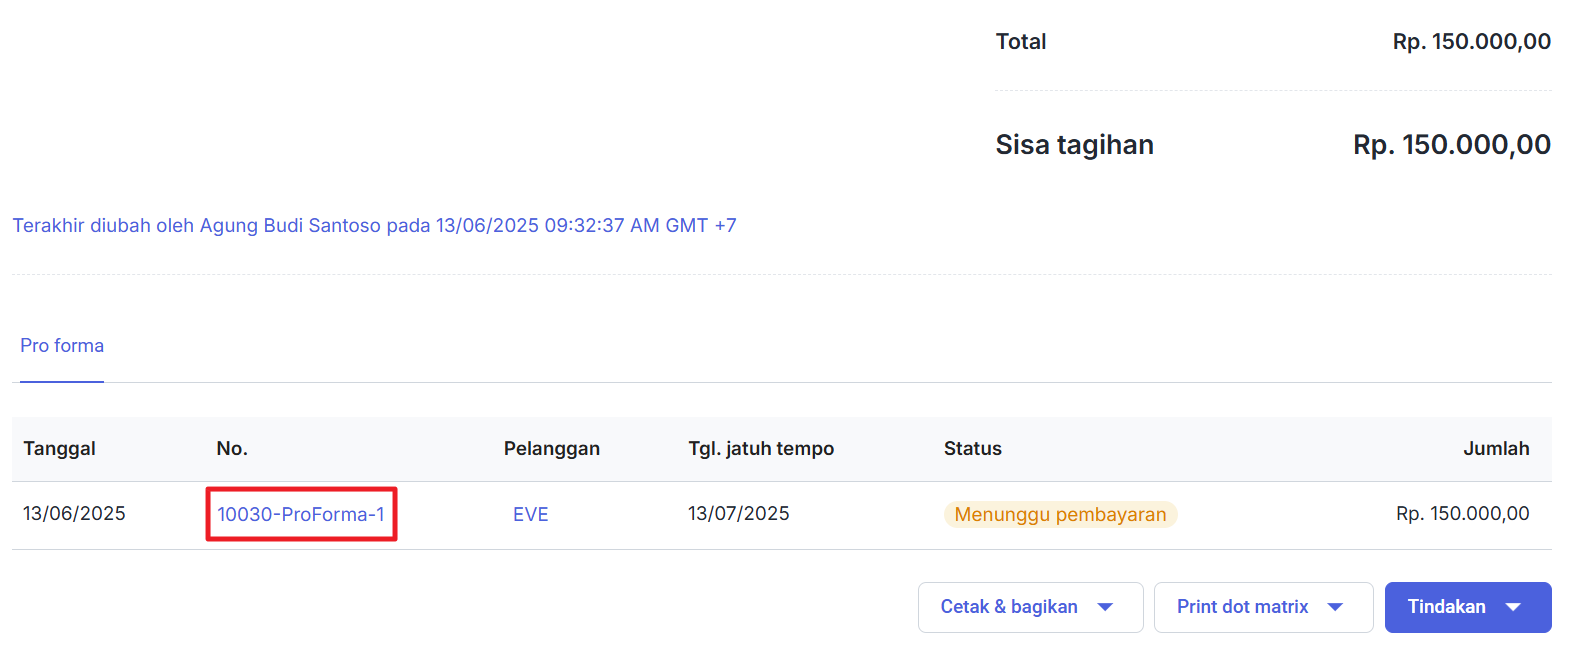Open invoice 10030-ProForma-1 link
Viewport: 1576px width, 655px height.
point(301,515)
